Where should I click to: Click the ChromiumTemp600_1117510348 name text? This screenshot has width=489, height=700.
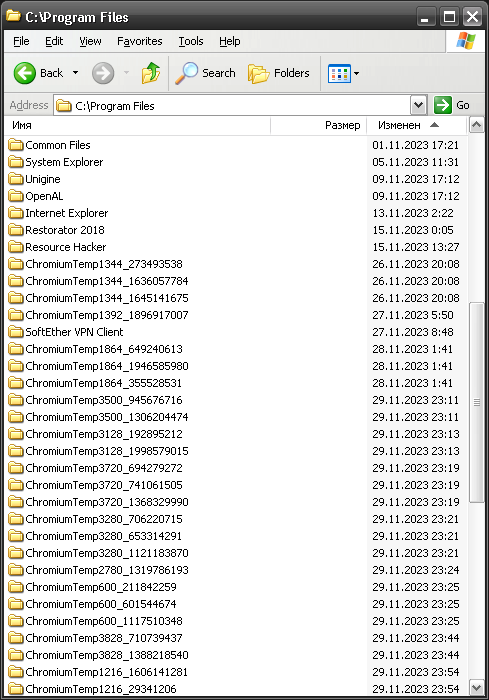[x=104, y=621]
